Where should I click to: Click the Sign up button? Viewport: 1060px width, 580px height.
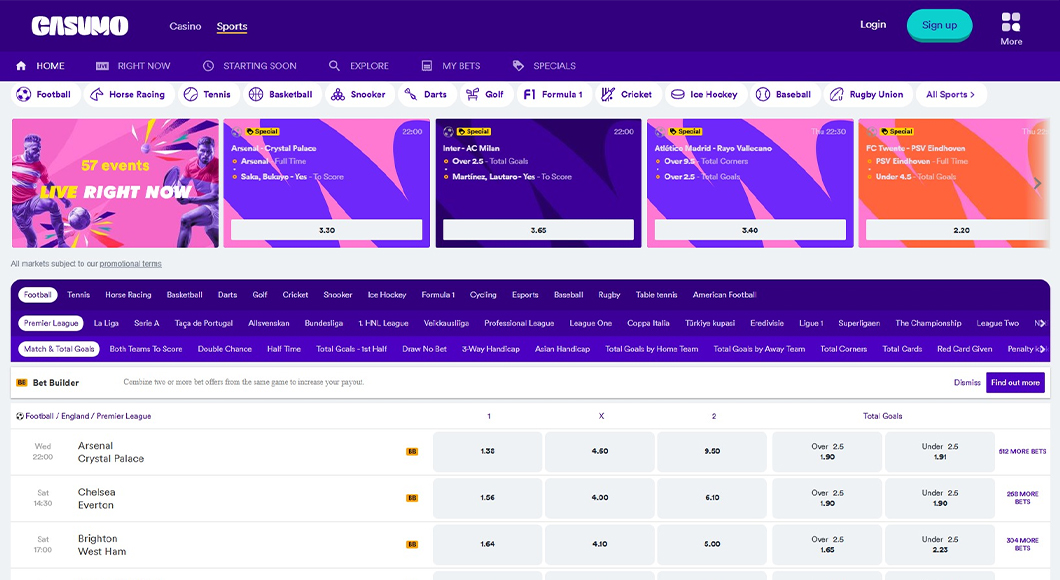tap(939, 25)
